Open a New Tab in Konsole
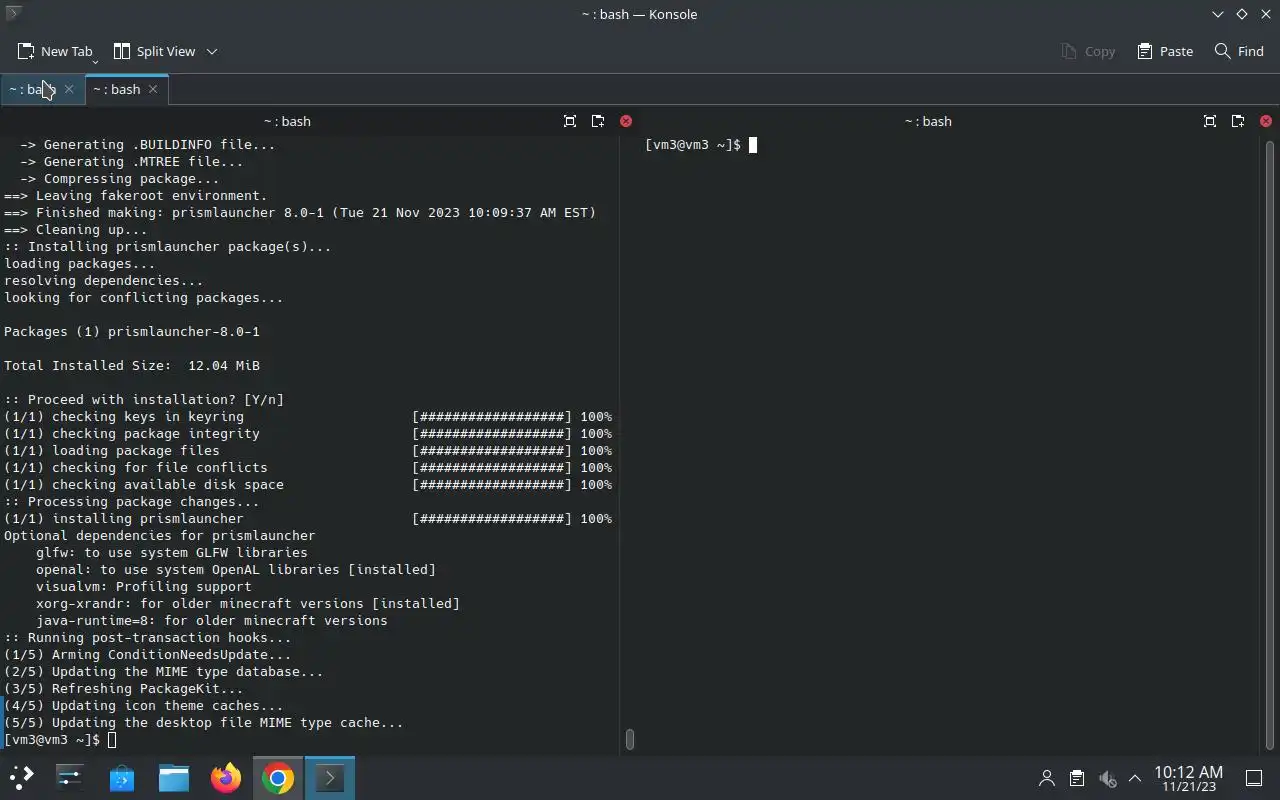The image size is (1280, 800). click(54, 51)
